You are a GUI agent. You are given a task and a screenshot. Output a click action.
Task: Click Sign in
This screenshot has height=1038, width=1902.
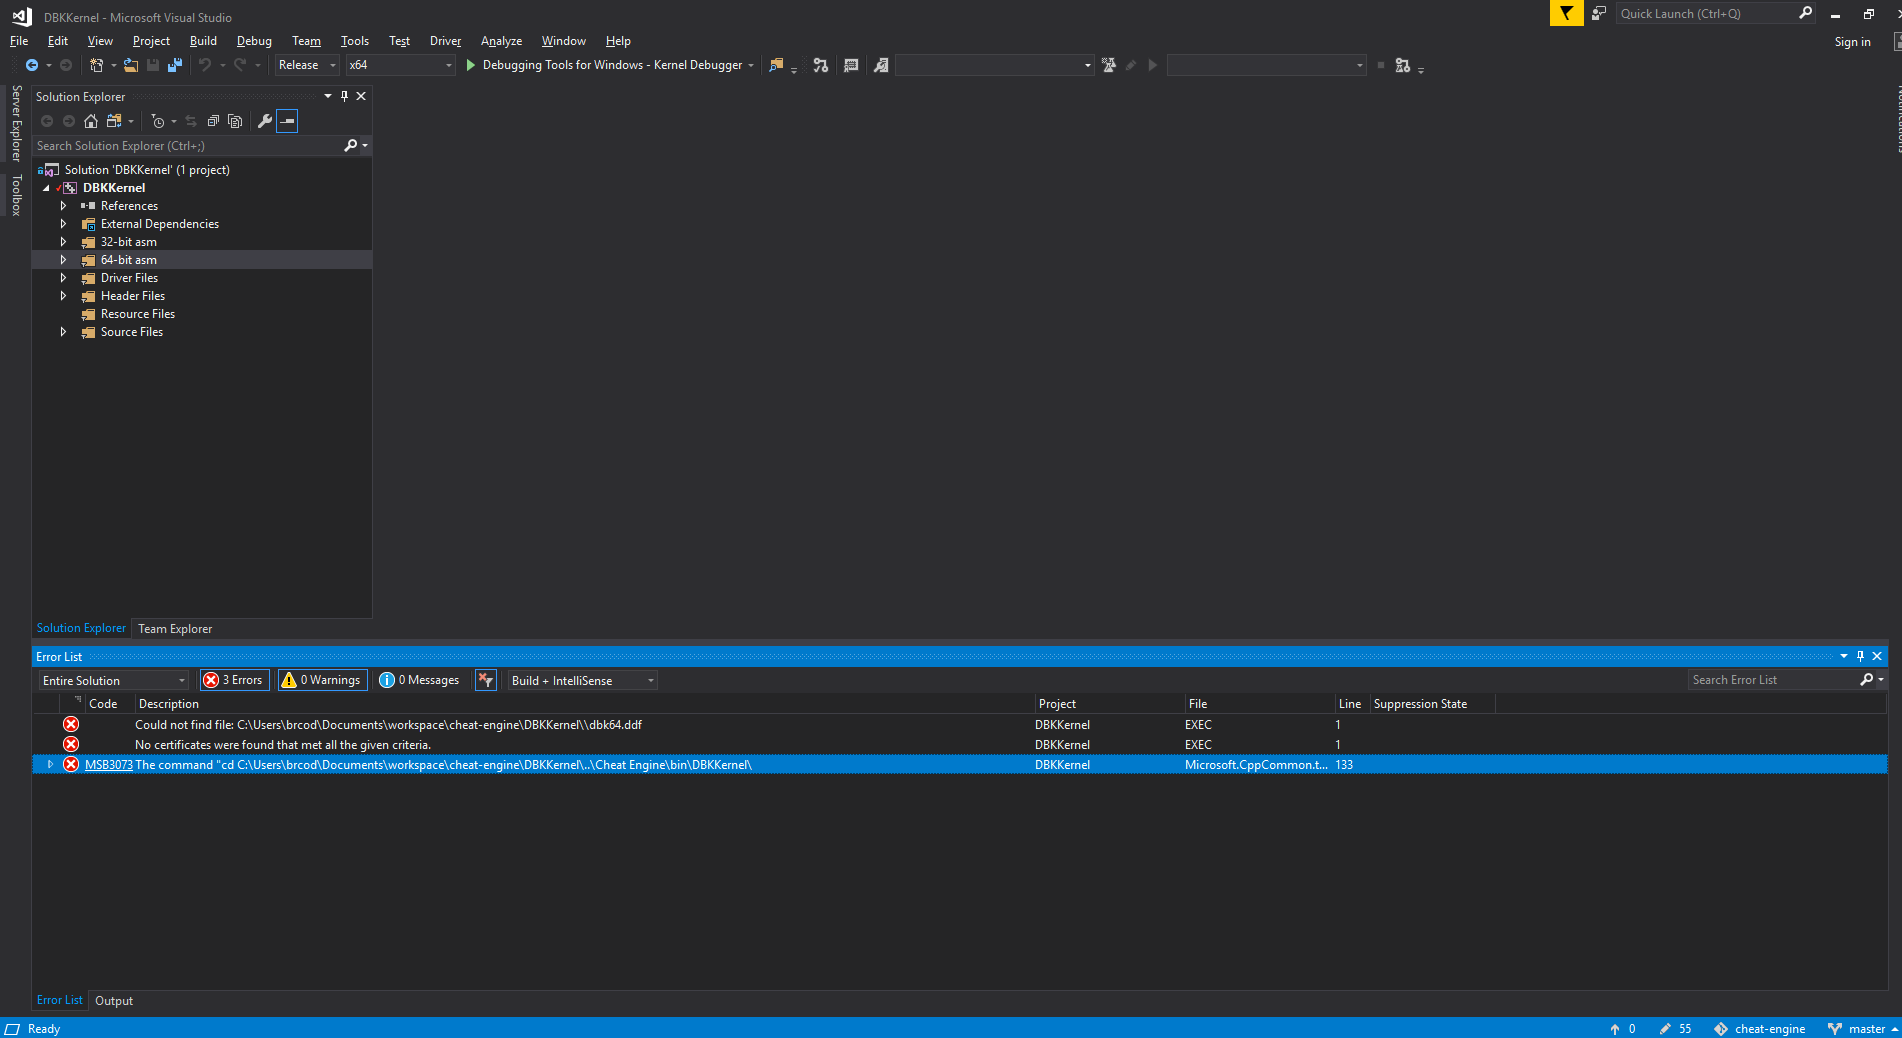click(1852, 42)
